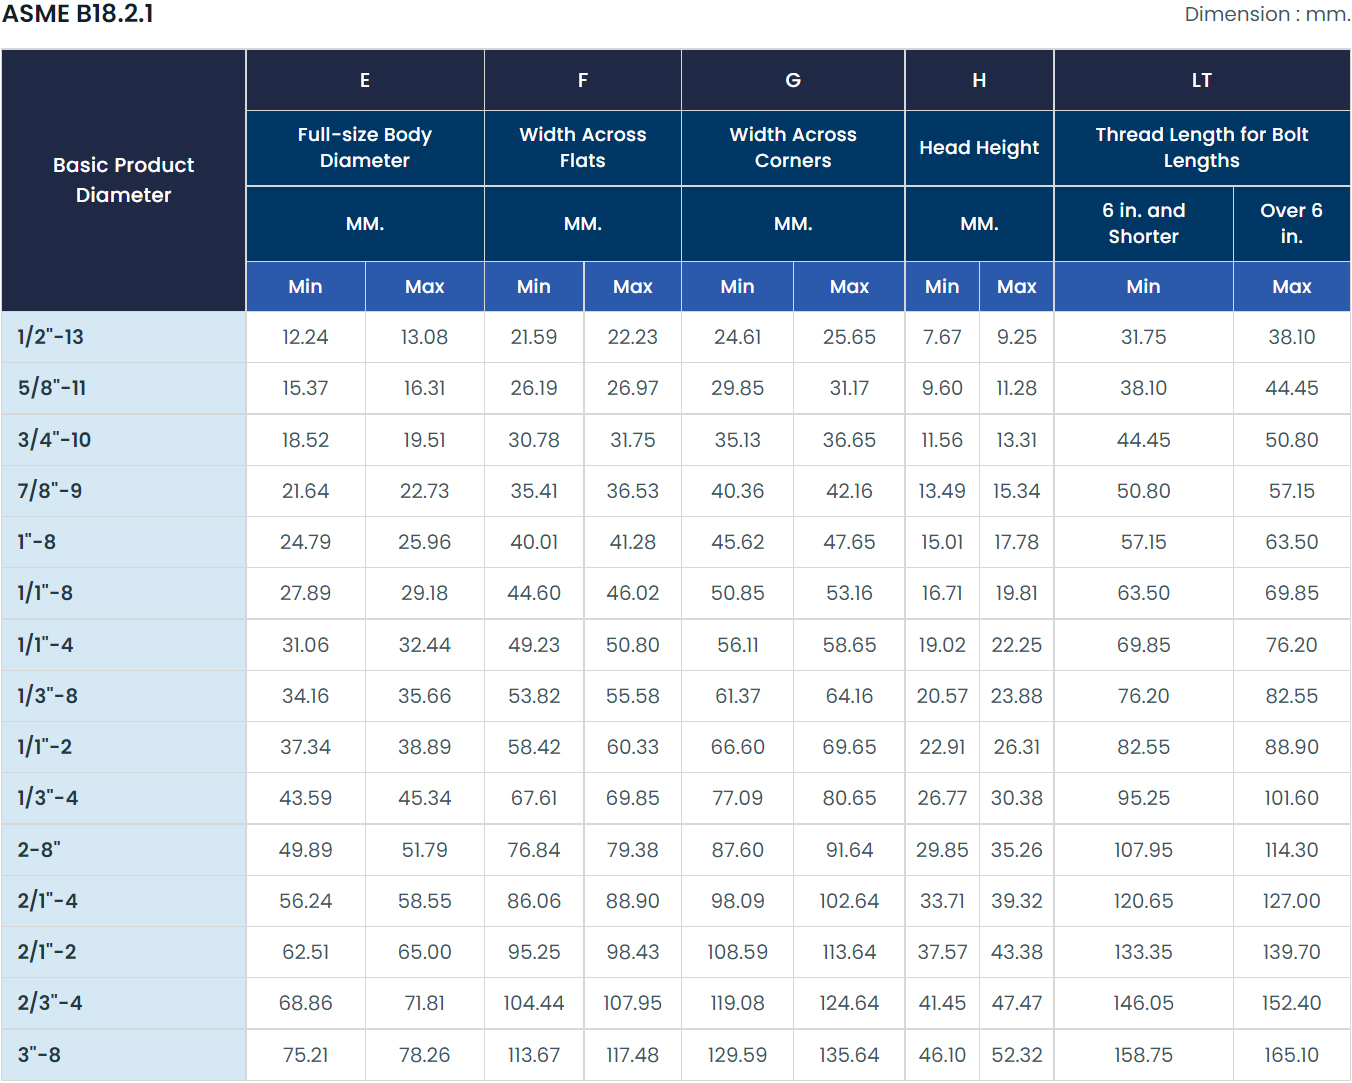Click cell value 49.89
The image size is (1352, 1083).
305,850
